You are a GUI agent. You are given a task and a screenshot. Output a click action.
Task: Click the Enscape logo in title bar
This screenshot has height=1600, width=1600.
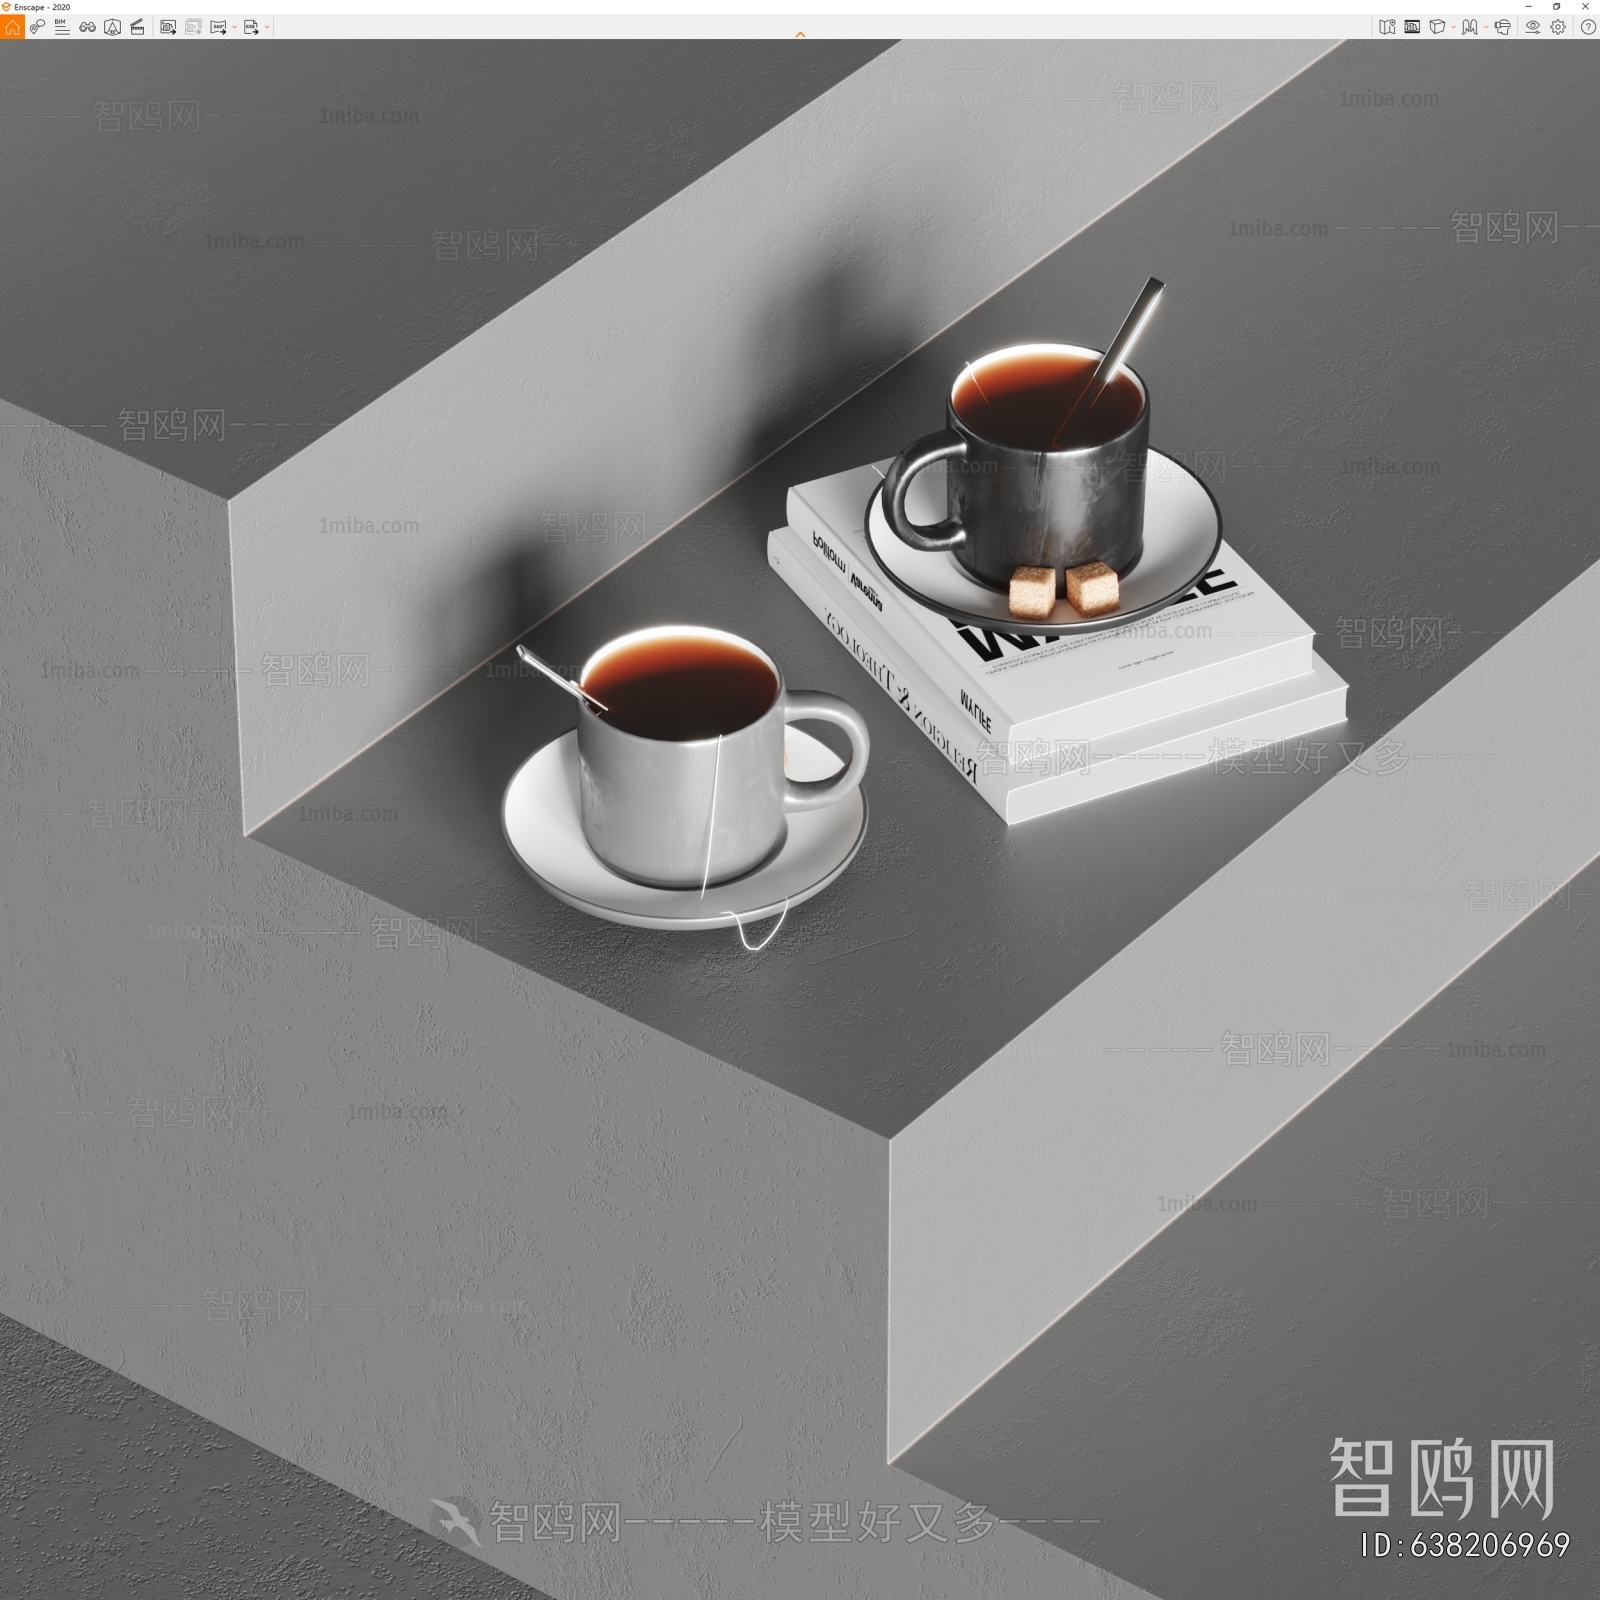tap(6, 7)
